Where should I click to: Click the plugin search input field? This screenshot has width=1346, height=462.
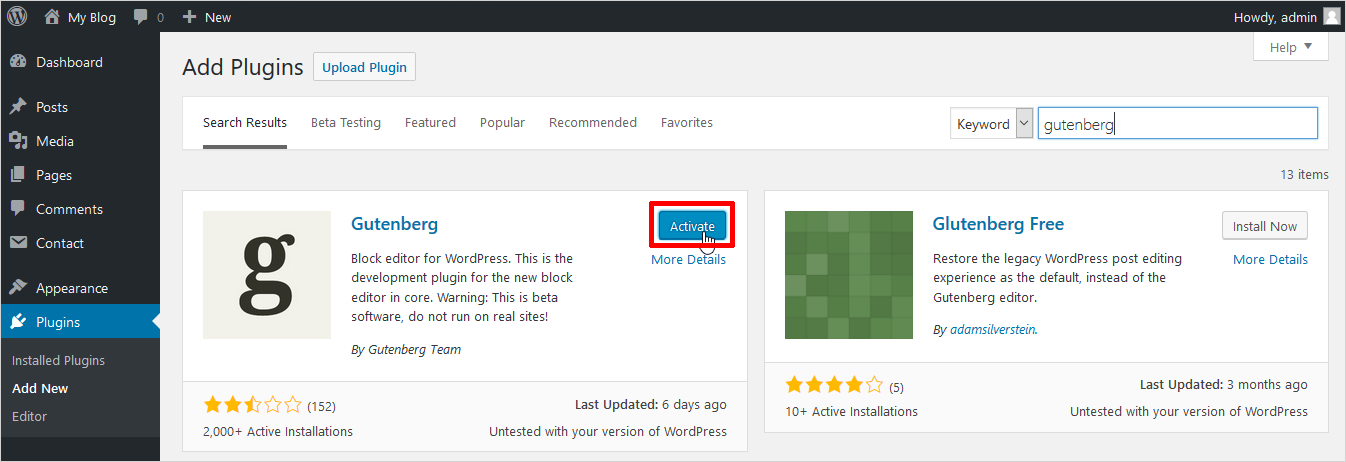[1177, 124]
